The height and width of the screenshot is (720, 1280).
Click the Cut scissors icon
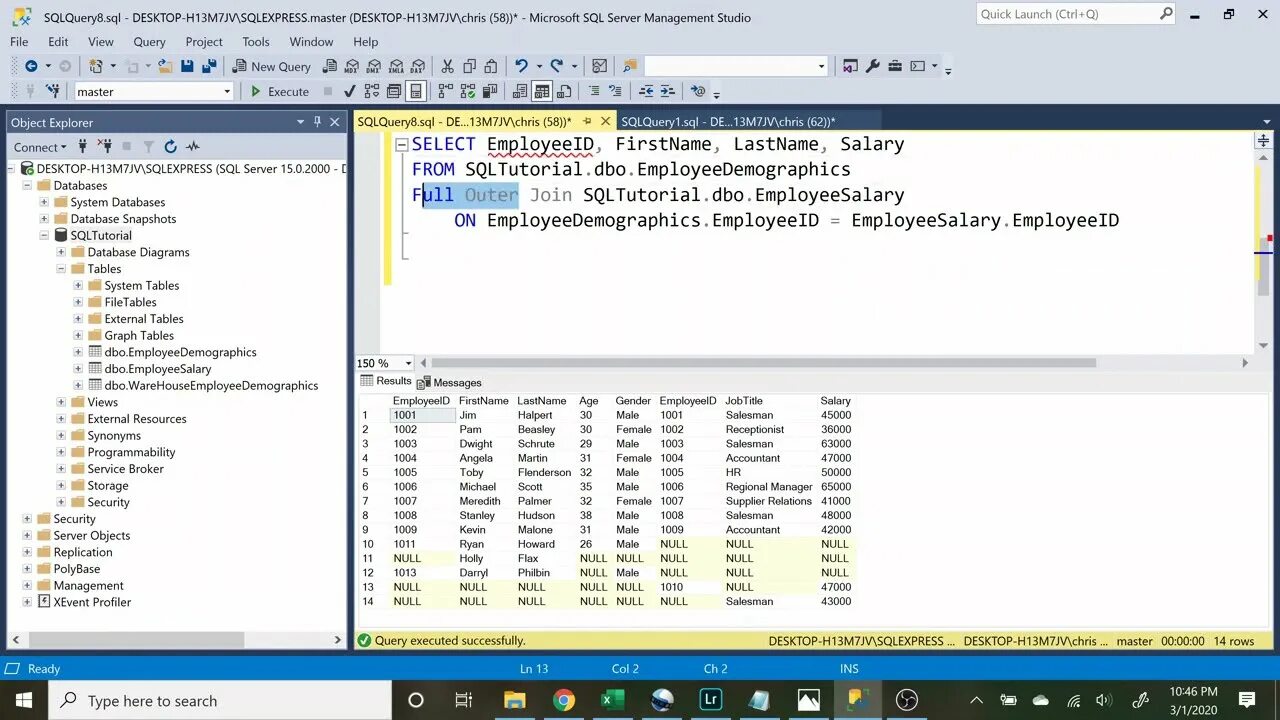447,66
